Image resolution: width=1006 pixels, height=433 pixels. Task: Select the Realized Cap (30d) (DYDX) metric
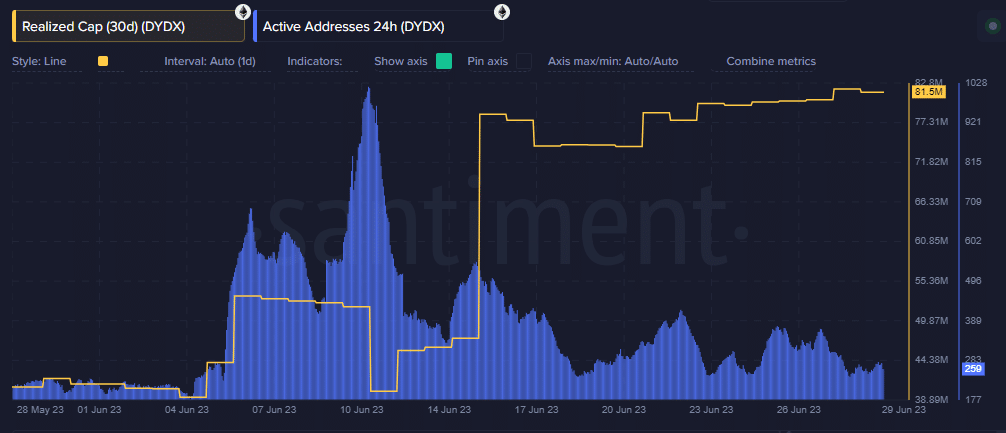[128, 26]
